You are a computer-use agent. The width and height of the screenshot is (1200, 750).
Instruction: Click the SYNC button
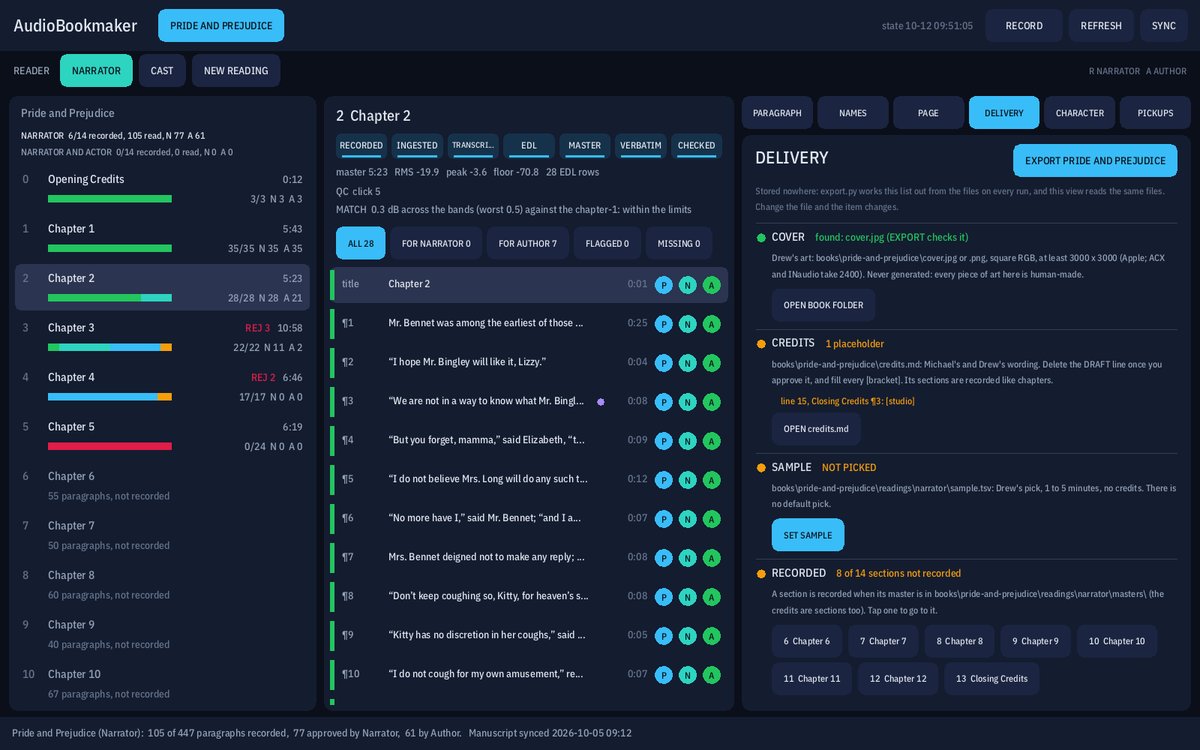pos(1164,26)
